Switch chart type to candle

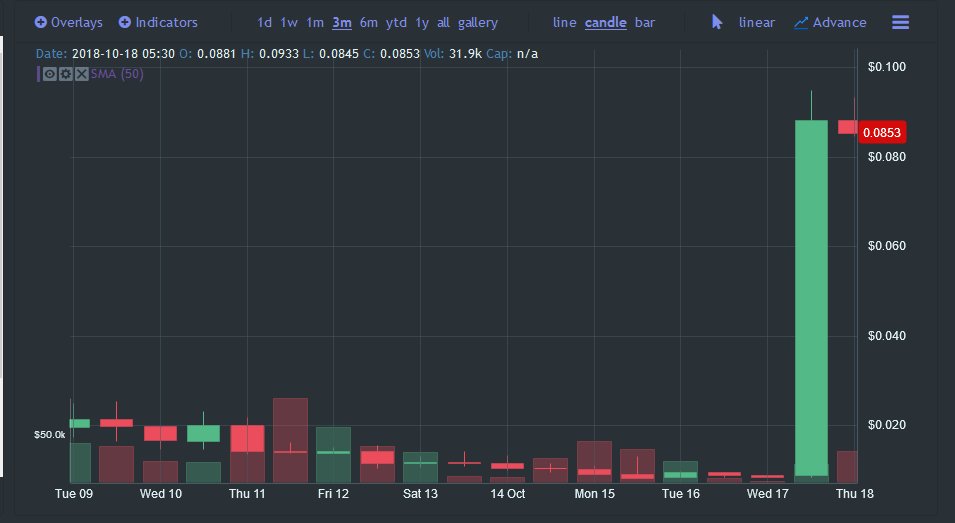[x=605, y=23]
